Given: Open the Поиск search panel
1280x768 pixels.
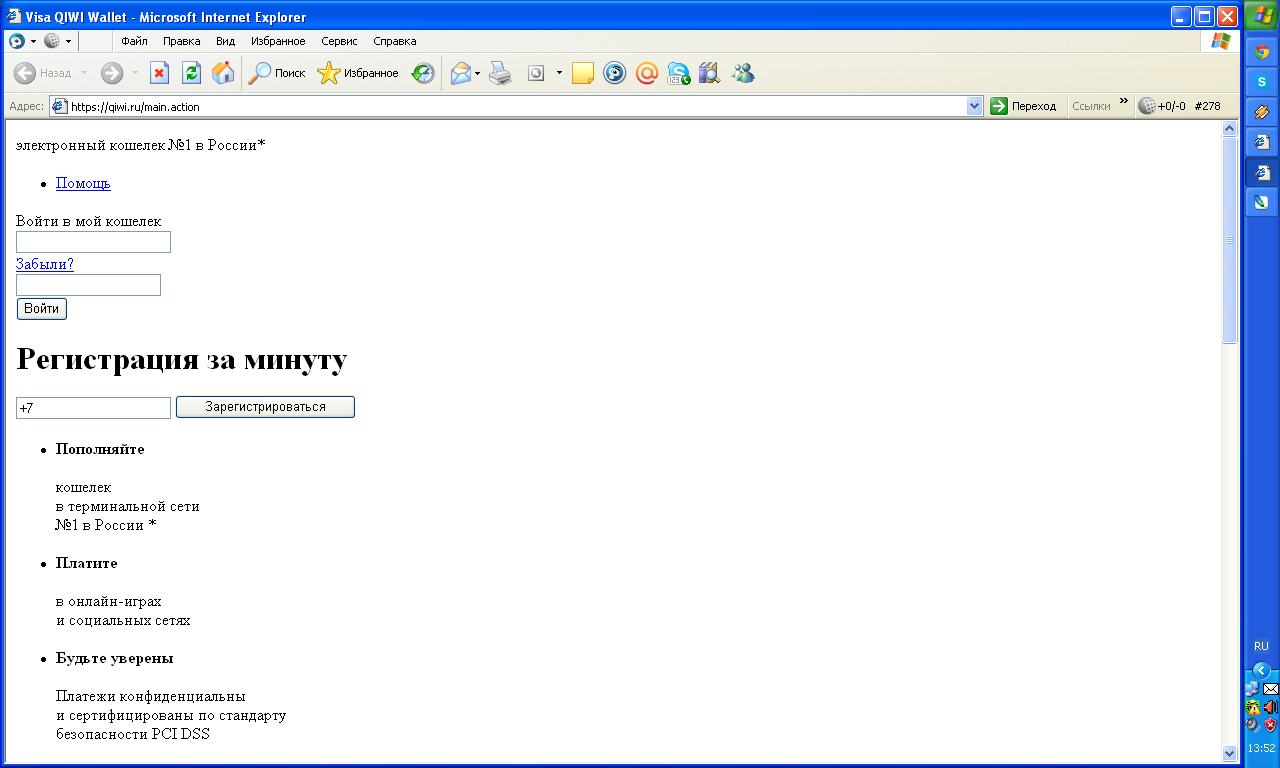Looking at the screenshot, I should click(277, 73).
